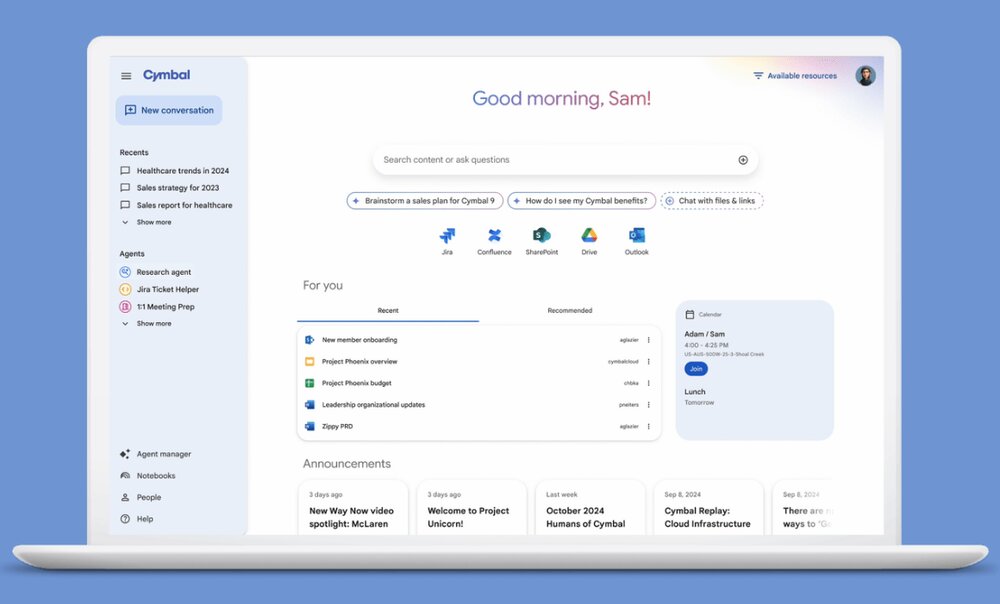This screenshot has width=1000, height=604.
Task: Toggle the sidebar with the hamburger menu
Action: 125,74
